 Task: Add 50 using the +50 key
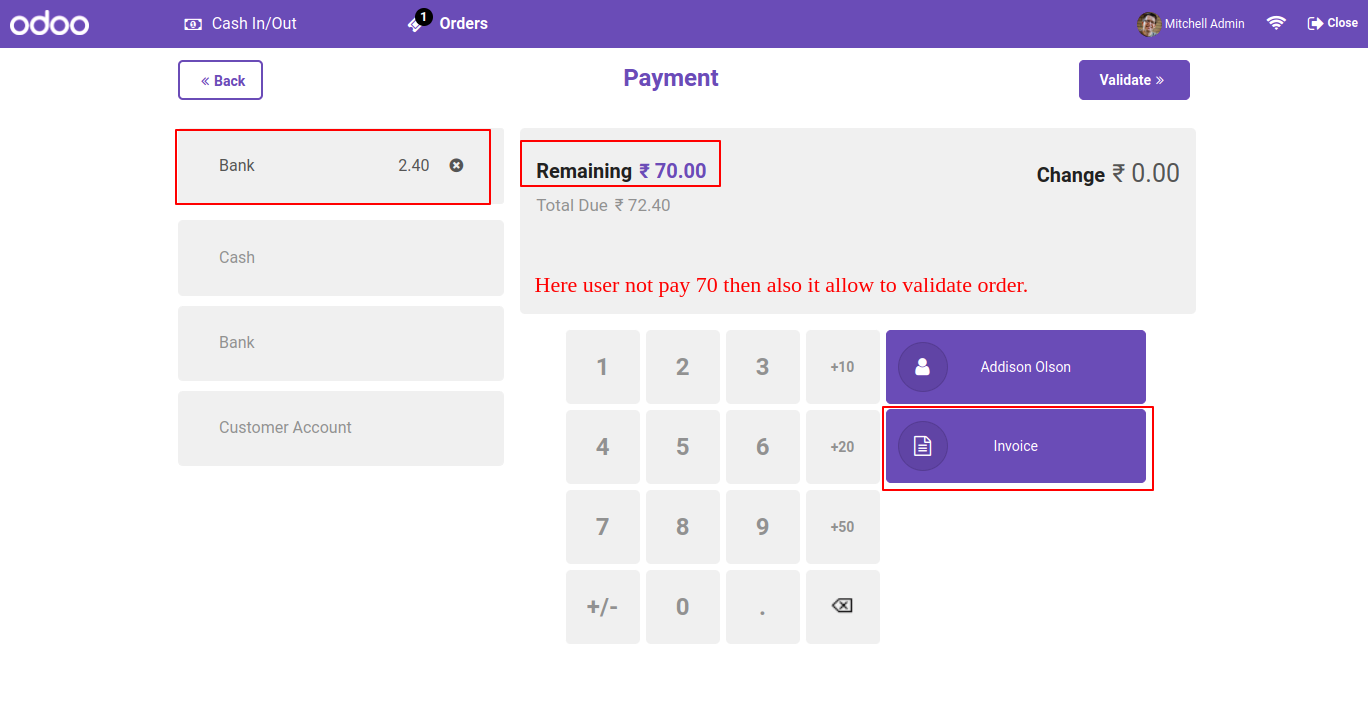[842, 527]
